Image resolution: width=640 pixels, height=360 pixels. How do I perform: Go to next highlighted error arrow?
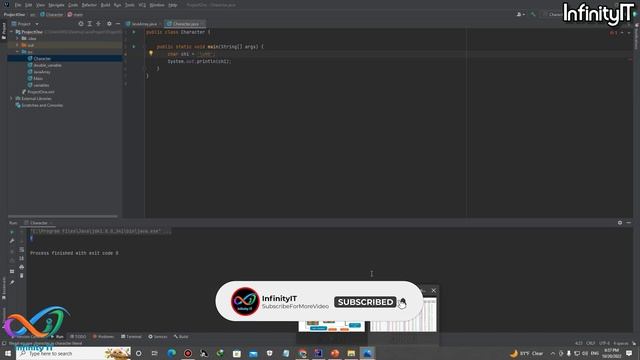point(629,33)
